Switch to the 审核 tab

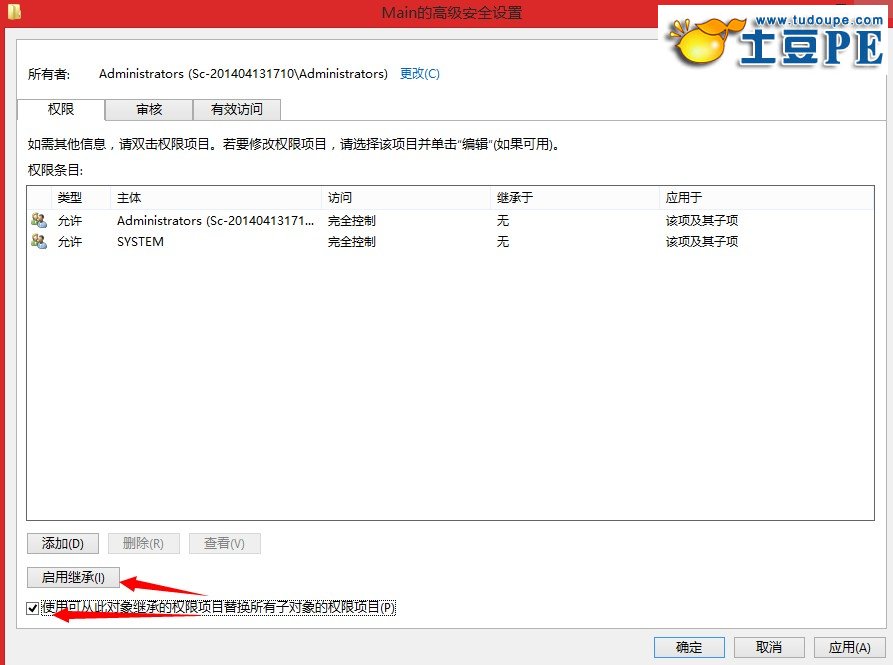(x=147, y=110)
